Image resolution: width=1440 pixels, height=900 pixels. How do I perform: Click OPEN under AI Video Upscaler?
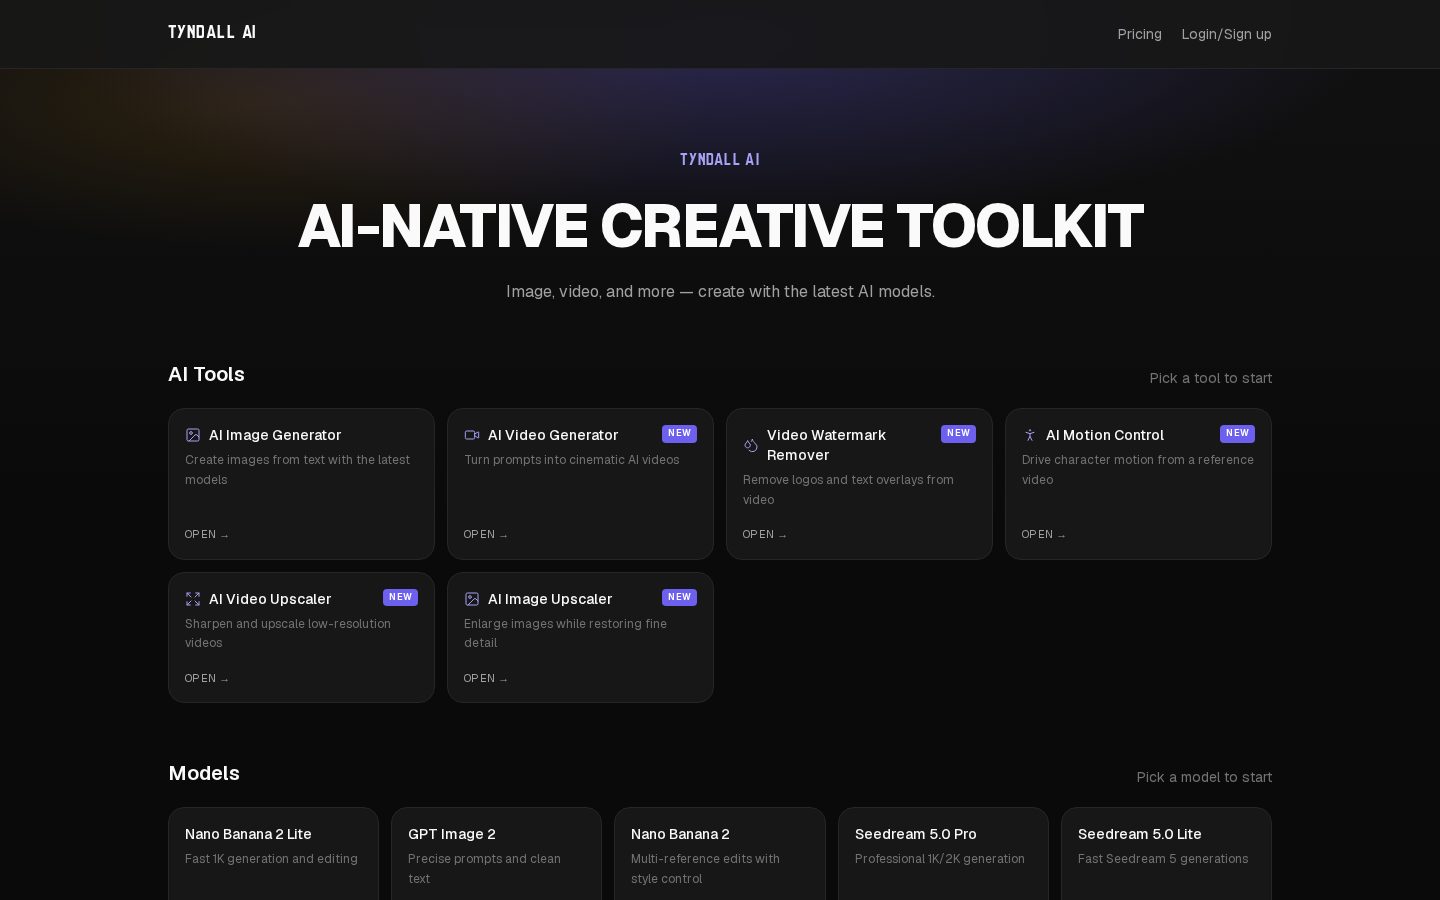pyautogui.click(x=207, y=678)
